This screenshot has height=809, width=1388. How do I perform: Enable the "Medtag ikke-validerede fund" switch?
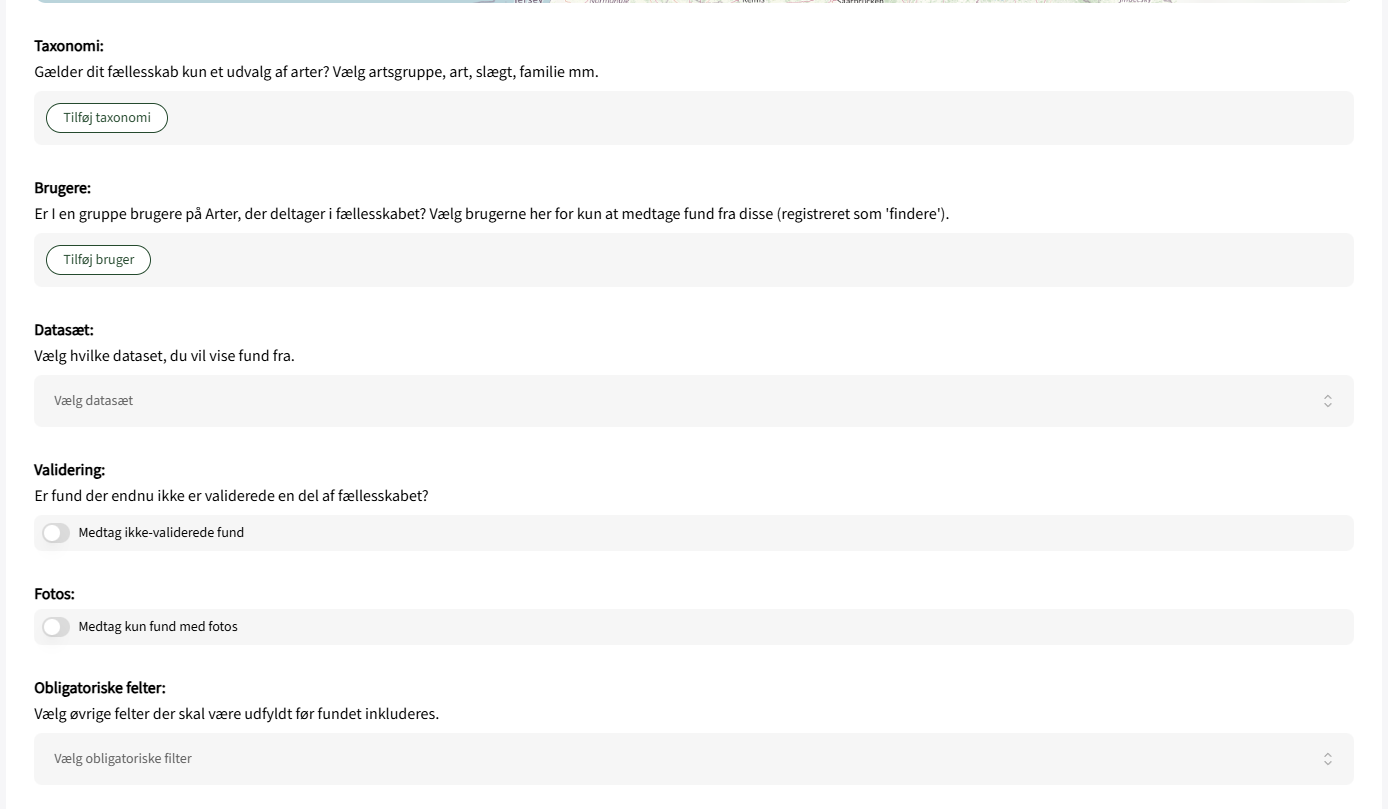(x=56, y=533)
